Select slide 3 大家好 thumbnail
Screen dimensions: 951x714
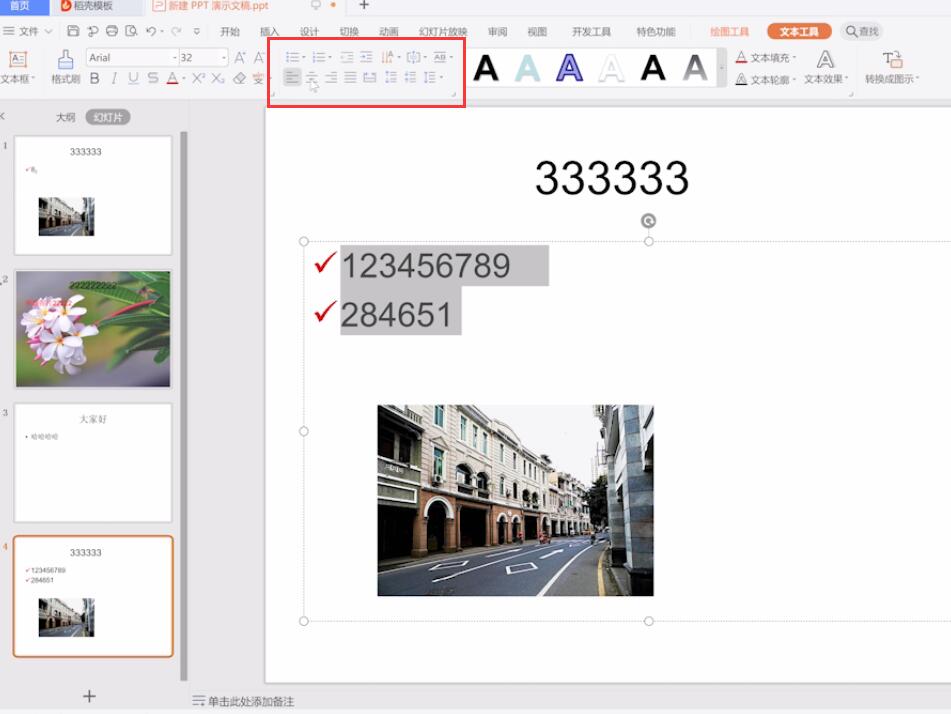[93, 462]
